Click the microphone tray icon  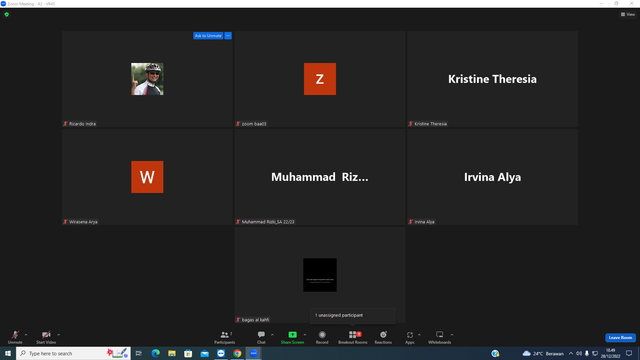[587, 353]
